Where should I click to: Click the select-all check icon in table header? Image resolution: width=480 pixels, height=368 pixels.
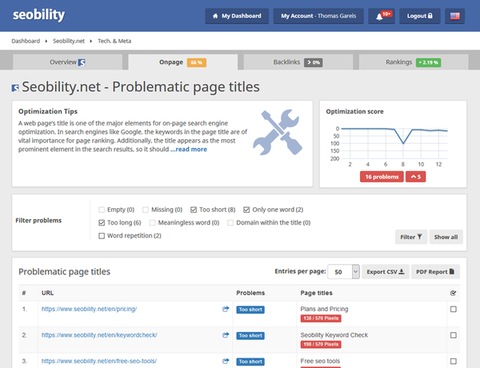[x=453, y=293]
